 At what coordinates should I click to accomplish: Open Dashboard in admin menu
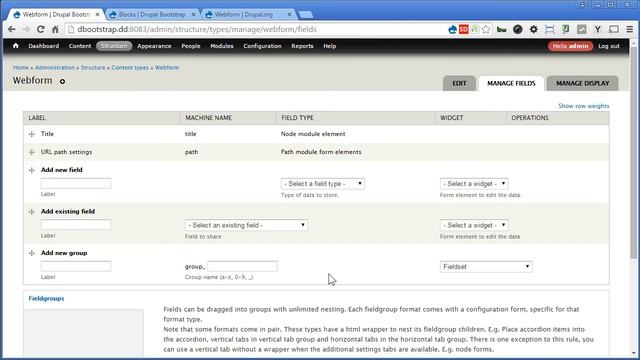44,46
